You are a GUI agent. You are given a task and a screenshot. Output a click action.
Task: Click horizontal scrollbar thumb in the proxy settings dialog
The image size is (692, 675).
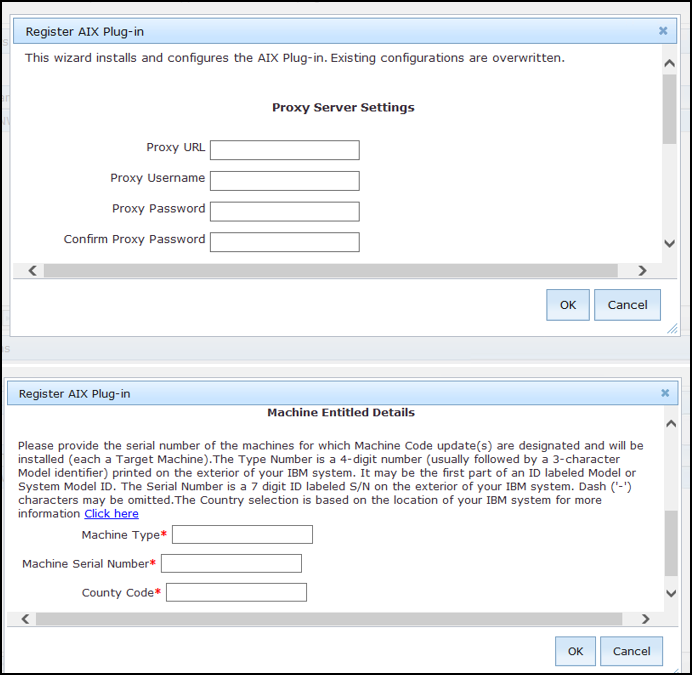(331, 271)
